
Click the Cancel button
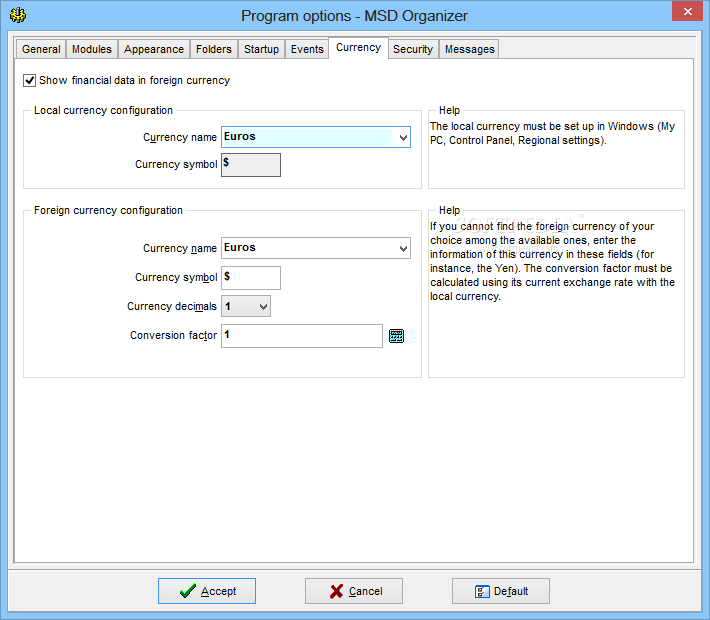click(x=354, y=591)
